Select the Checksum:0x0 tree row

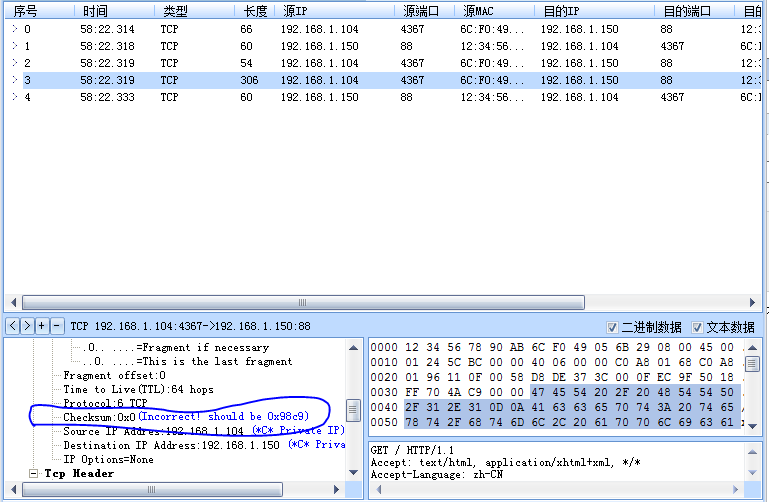[x=186, y=417]
